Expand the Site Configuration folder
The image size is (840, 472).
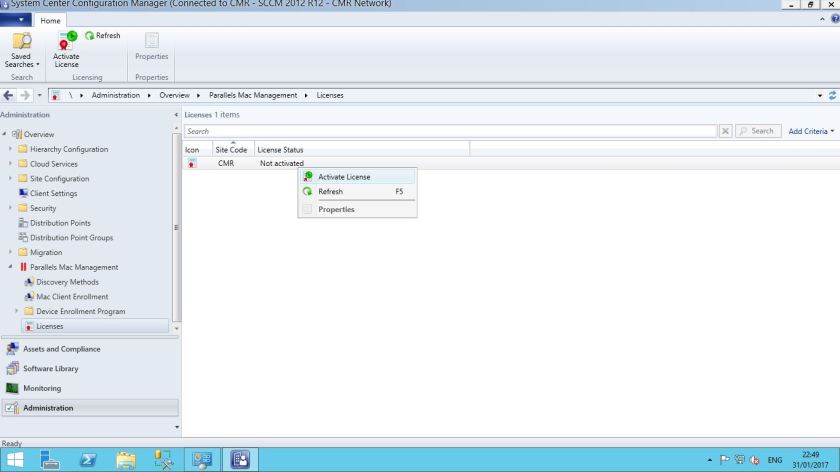click(x=10, y=179)
